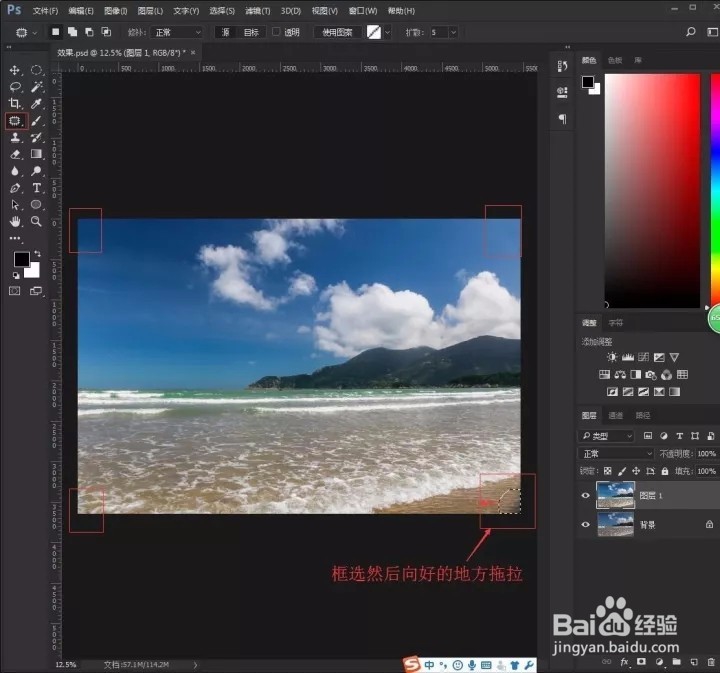Screen dimensions: 720x673
Task: Select the Zoom tool
Action: tap(36, 222)
